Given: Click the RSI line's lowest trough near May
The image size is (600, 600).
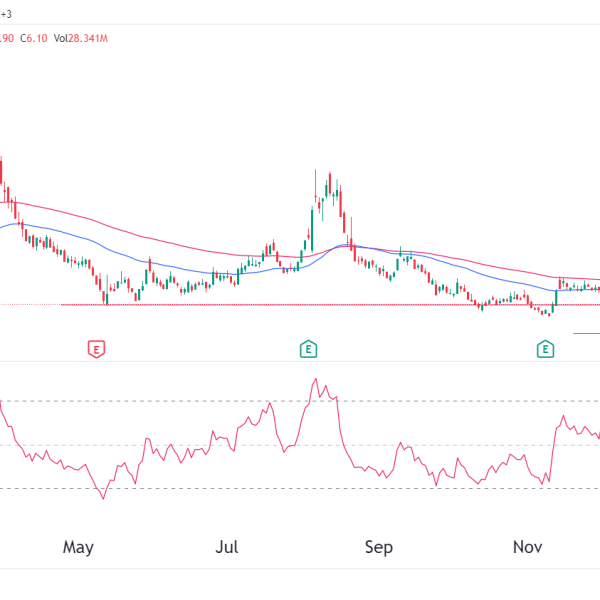Looking at the screenshot, I should pos(103,498).
